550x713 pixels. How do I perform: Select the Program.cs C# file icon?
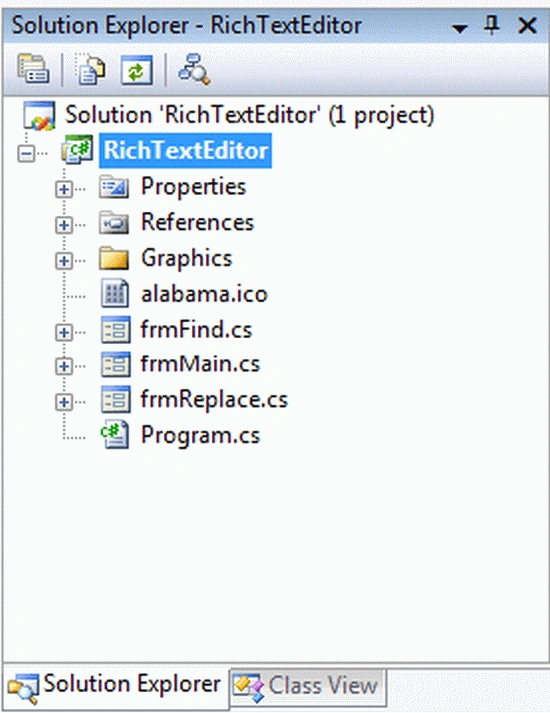point(115,435)
